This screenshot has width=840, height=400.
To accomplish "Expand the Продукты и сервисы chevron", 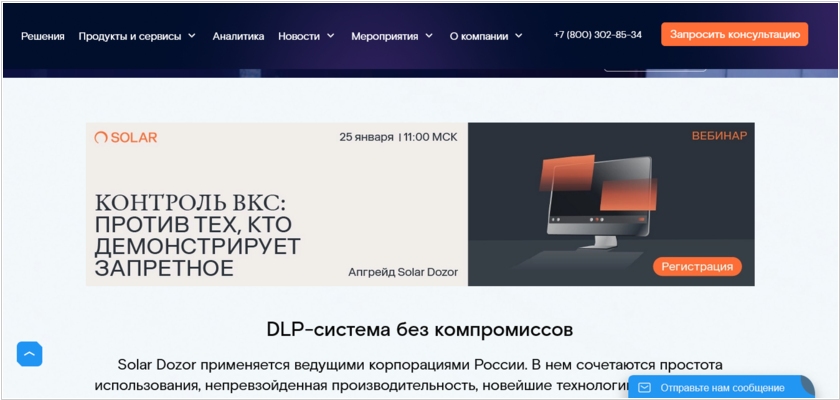I will [191, 36].
